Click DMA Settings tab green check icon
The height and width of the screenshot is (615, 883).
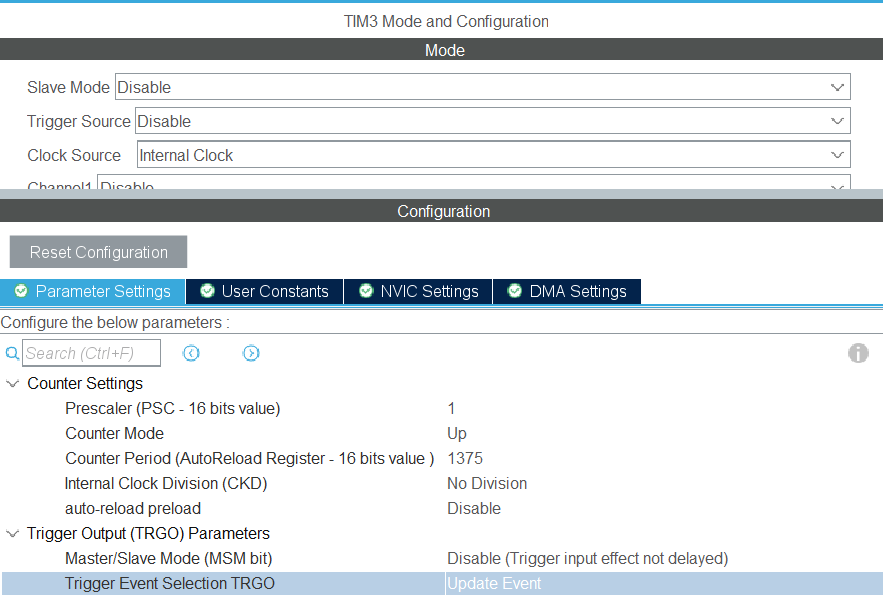[x=515, y=291]
